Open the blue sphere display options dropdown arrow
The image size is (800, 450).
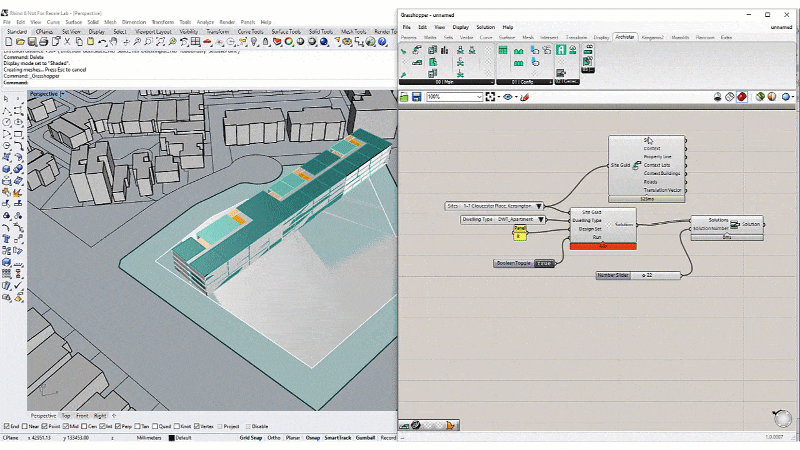pyautogui.click(x=793, y=96)
